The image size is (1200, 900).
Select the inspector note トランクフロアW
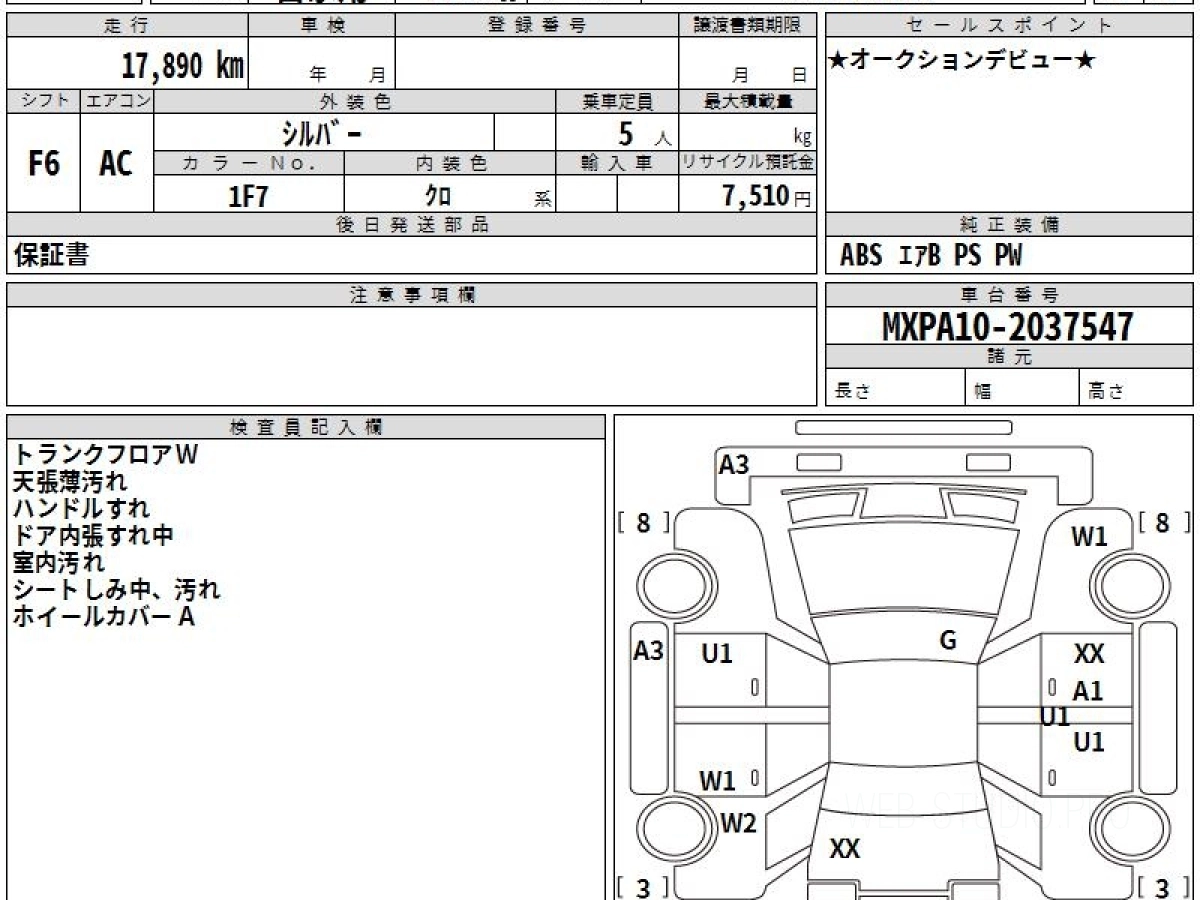point(106,454)
